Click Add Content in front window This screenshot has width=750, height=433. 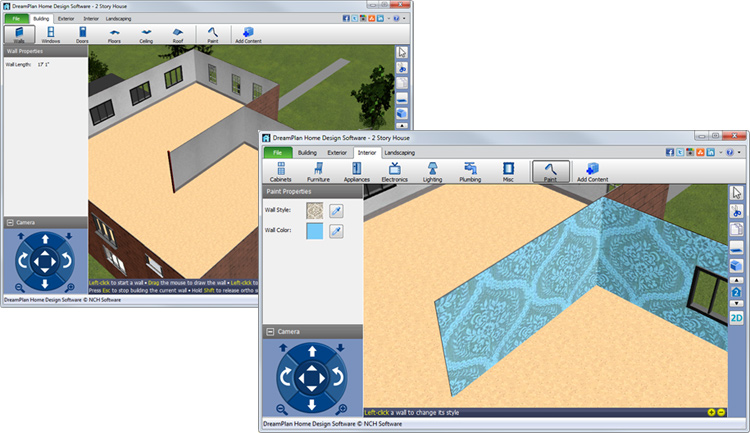point(592,172)
